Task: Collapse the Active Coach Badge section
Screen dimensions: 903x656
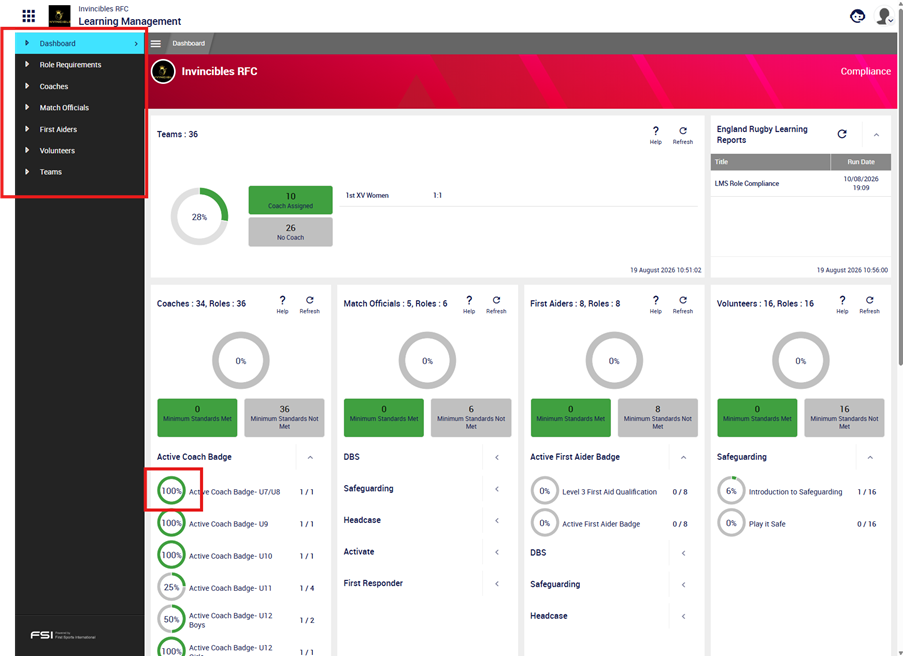Action: tap(310, 457)
